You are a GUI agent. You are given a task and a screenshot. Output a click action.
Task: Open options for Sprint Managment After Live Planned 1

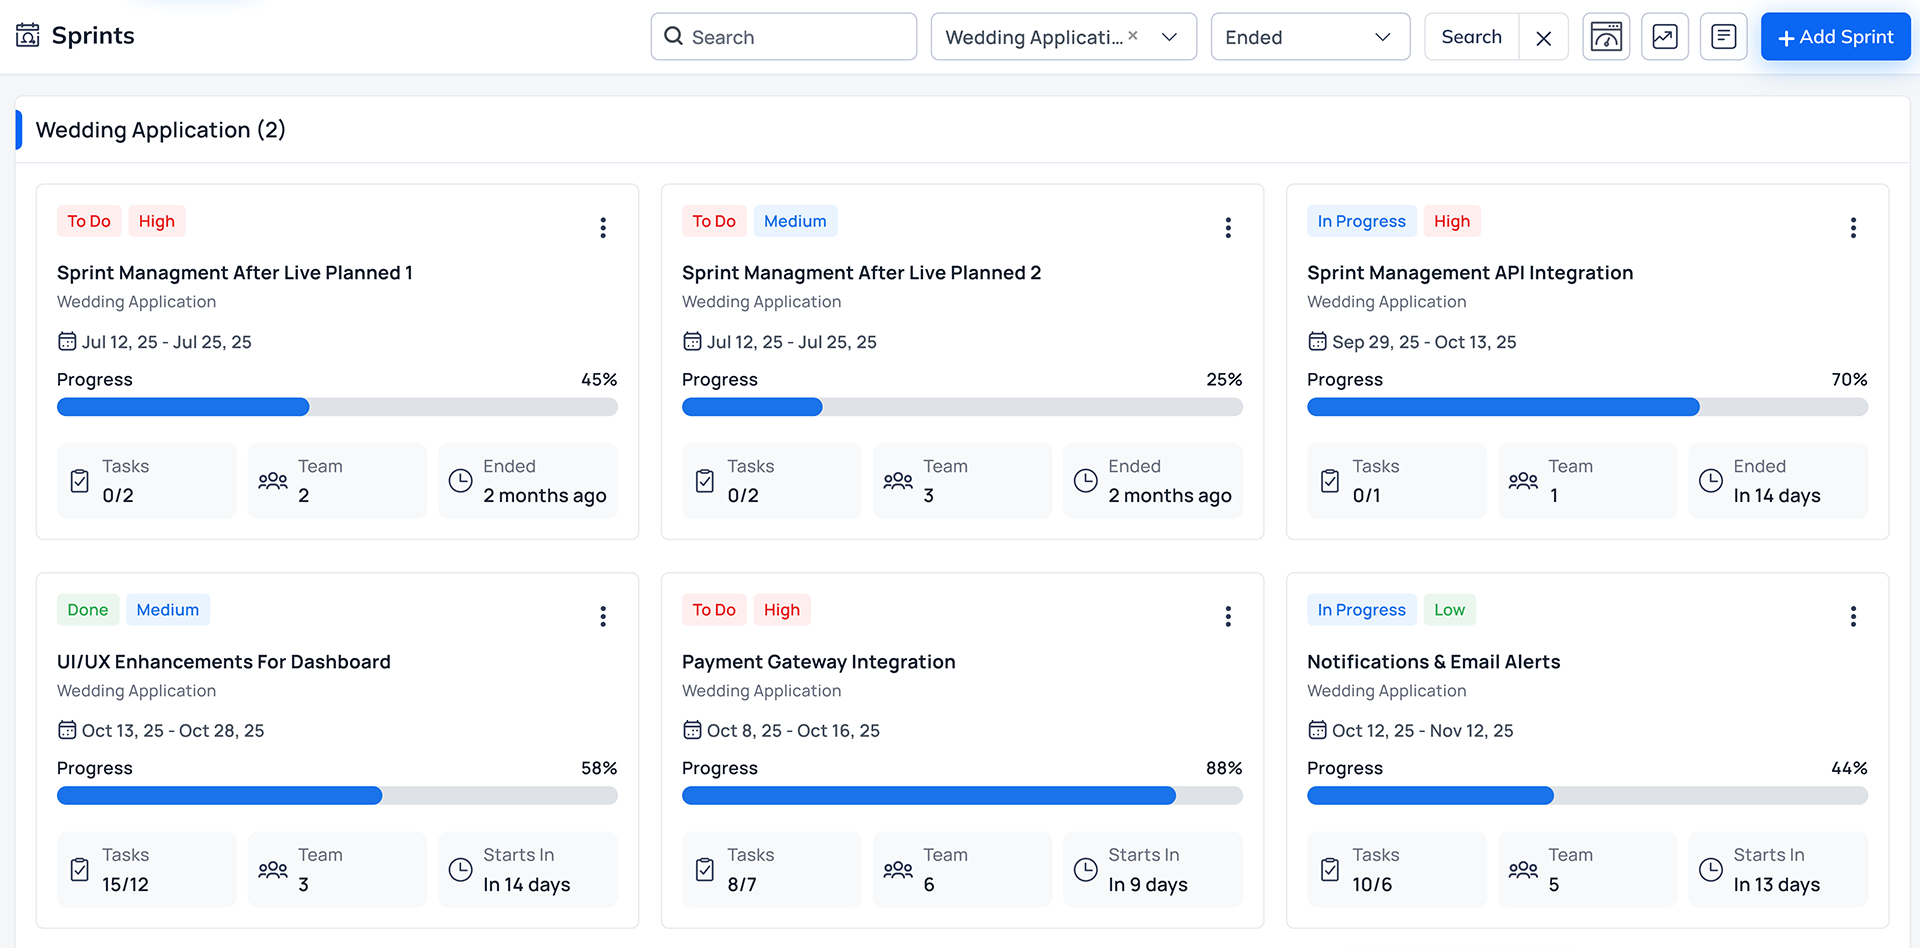click(602, 228)
